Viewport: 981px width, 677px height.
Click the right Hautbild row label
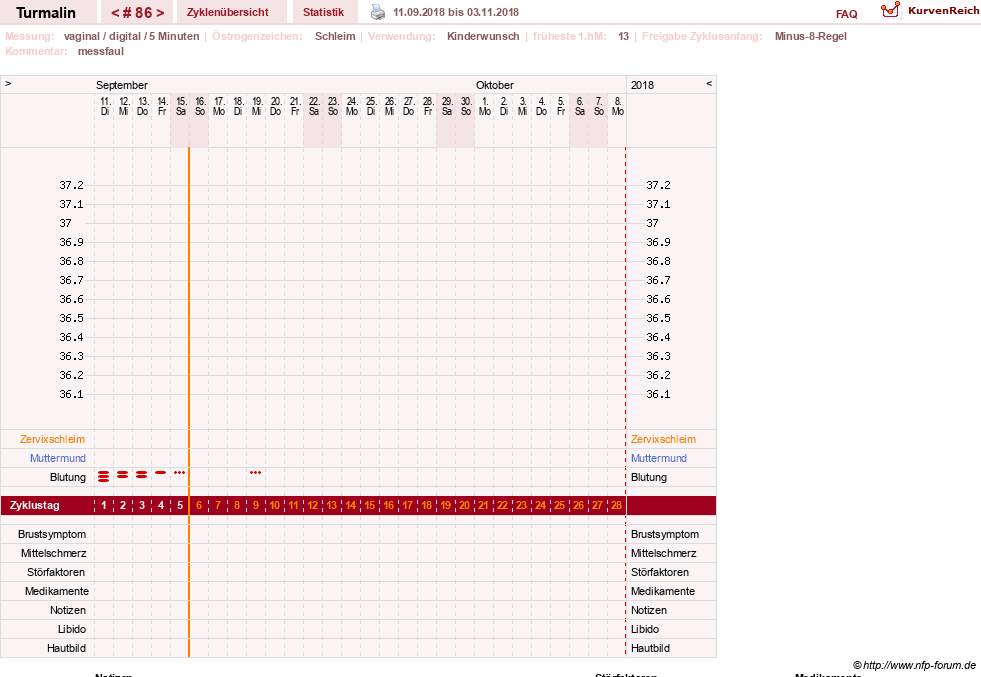pyautogui.click(x=650, y=648)
